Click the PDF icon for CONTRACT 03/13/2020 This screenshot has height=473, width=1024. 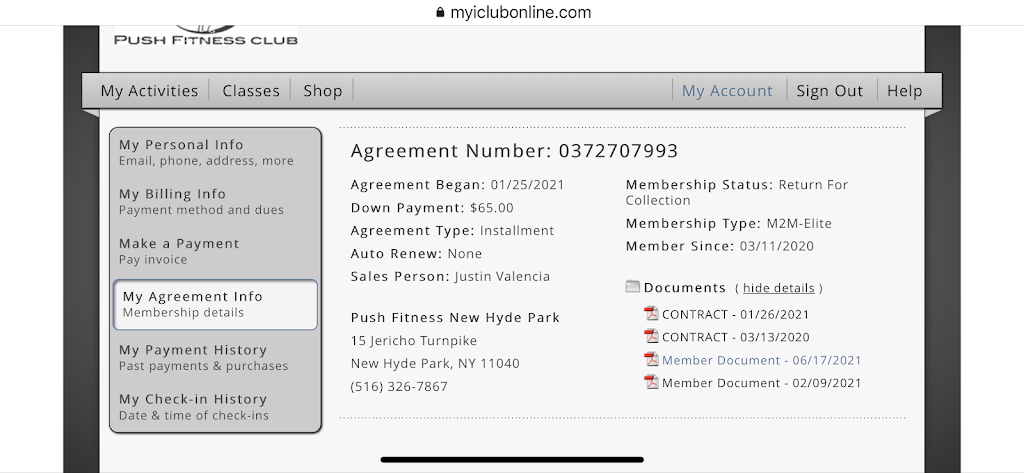coord(651,337)
